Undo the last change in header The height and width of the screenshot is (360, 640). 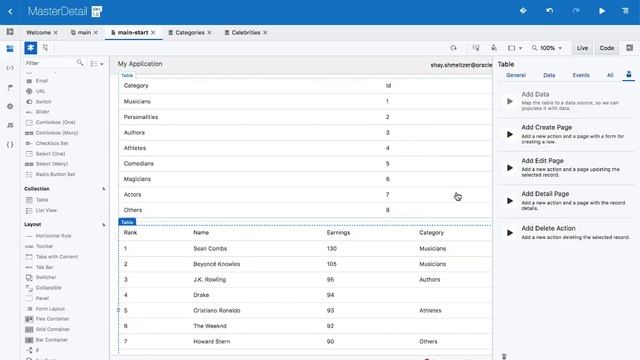(x=549, y=11)
